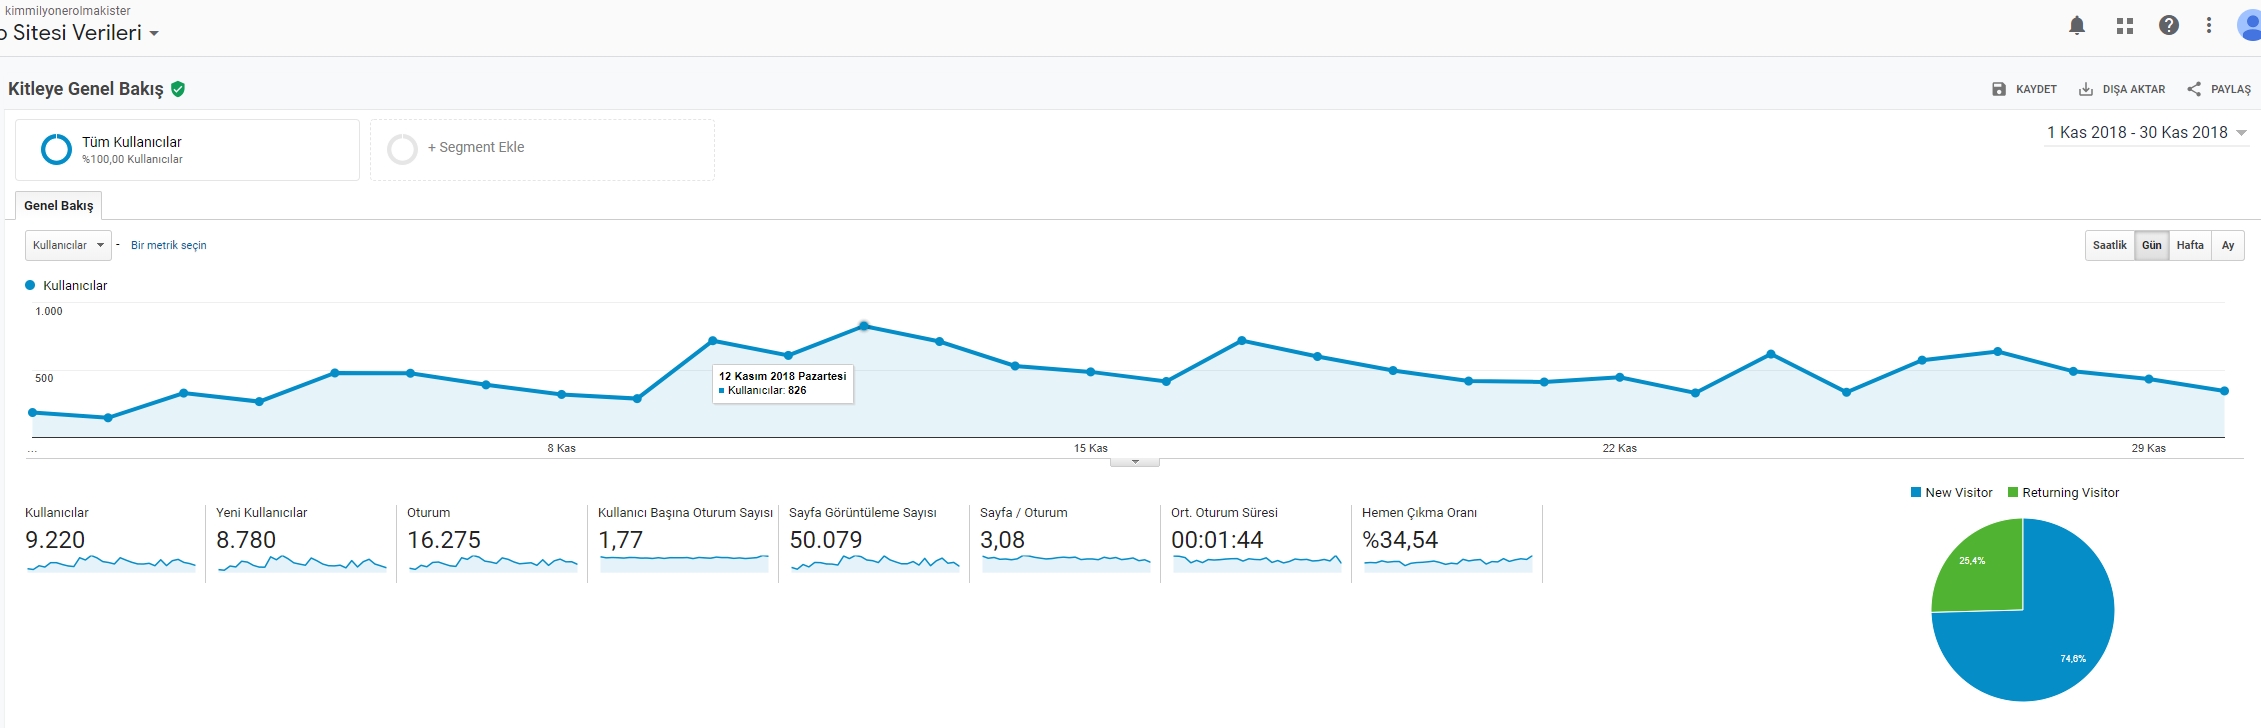
Task: Open the notifications bell icon
Action: click(x=2077, y=26)
